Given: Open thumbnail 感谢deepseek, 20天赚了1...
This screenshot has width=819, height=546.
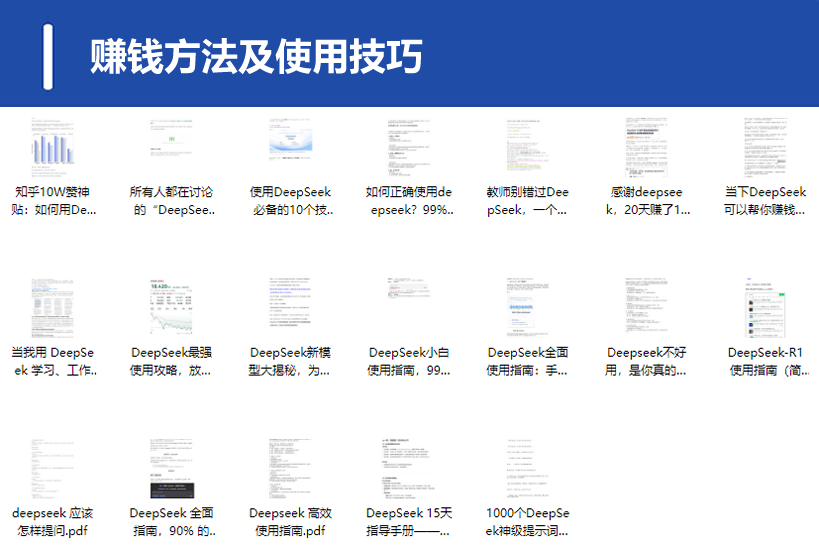Looking at the screenshot, I should (x=647, y=147).
